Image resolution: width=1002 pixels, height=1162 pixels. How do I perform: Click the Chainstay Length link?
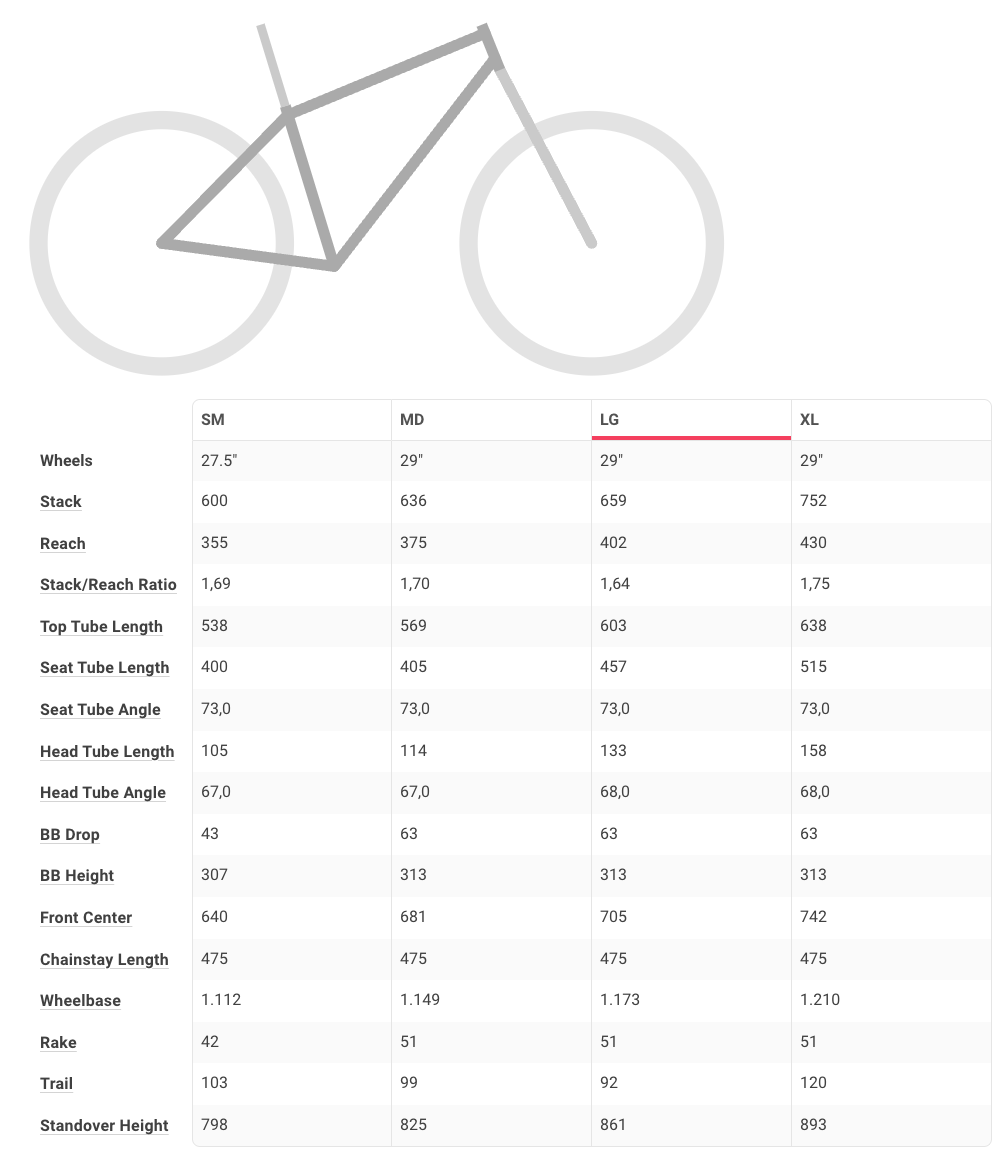104,960
